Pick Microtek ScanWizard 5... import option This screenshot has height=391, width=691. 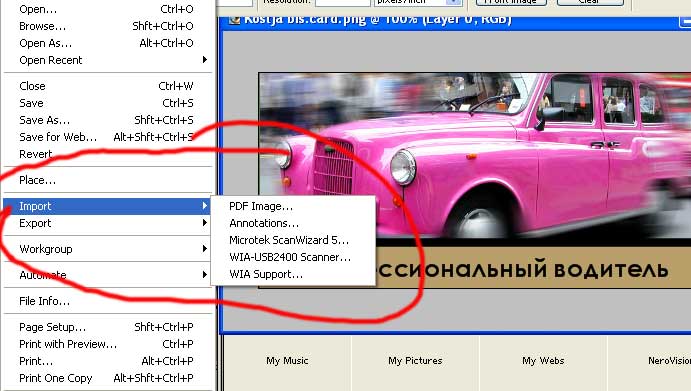[293, 240]
